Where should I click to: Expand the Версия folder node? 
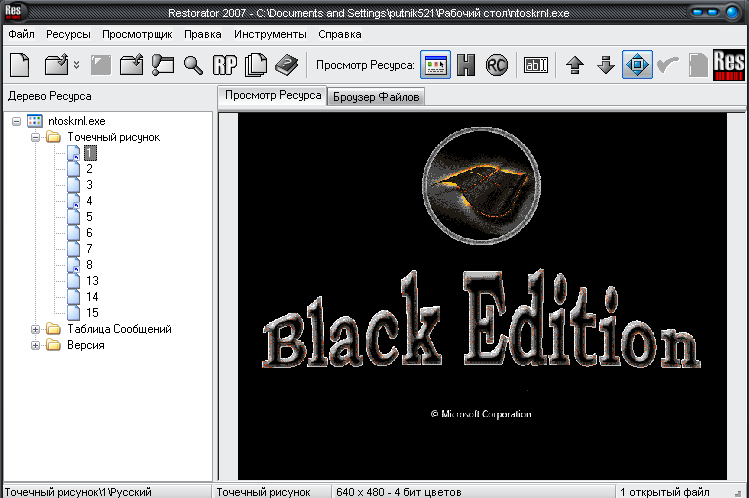click(37, 345)
